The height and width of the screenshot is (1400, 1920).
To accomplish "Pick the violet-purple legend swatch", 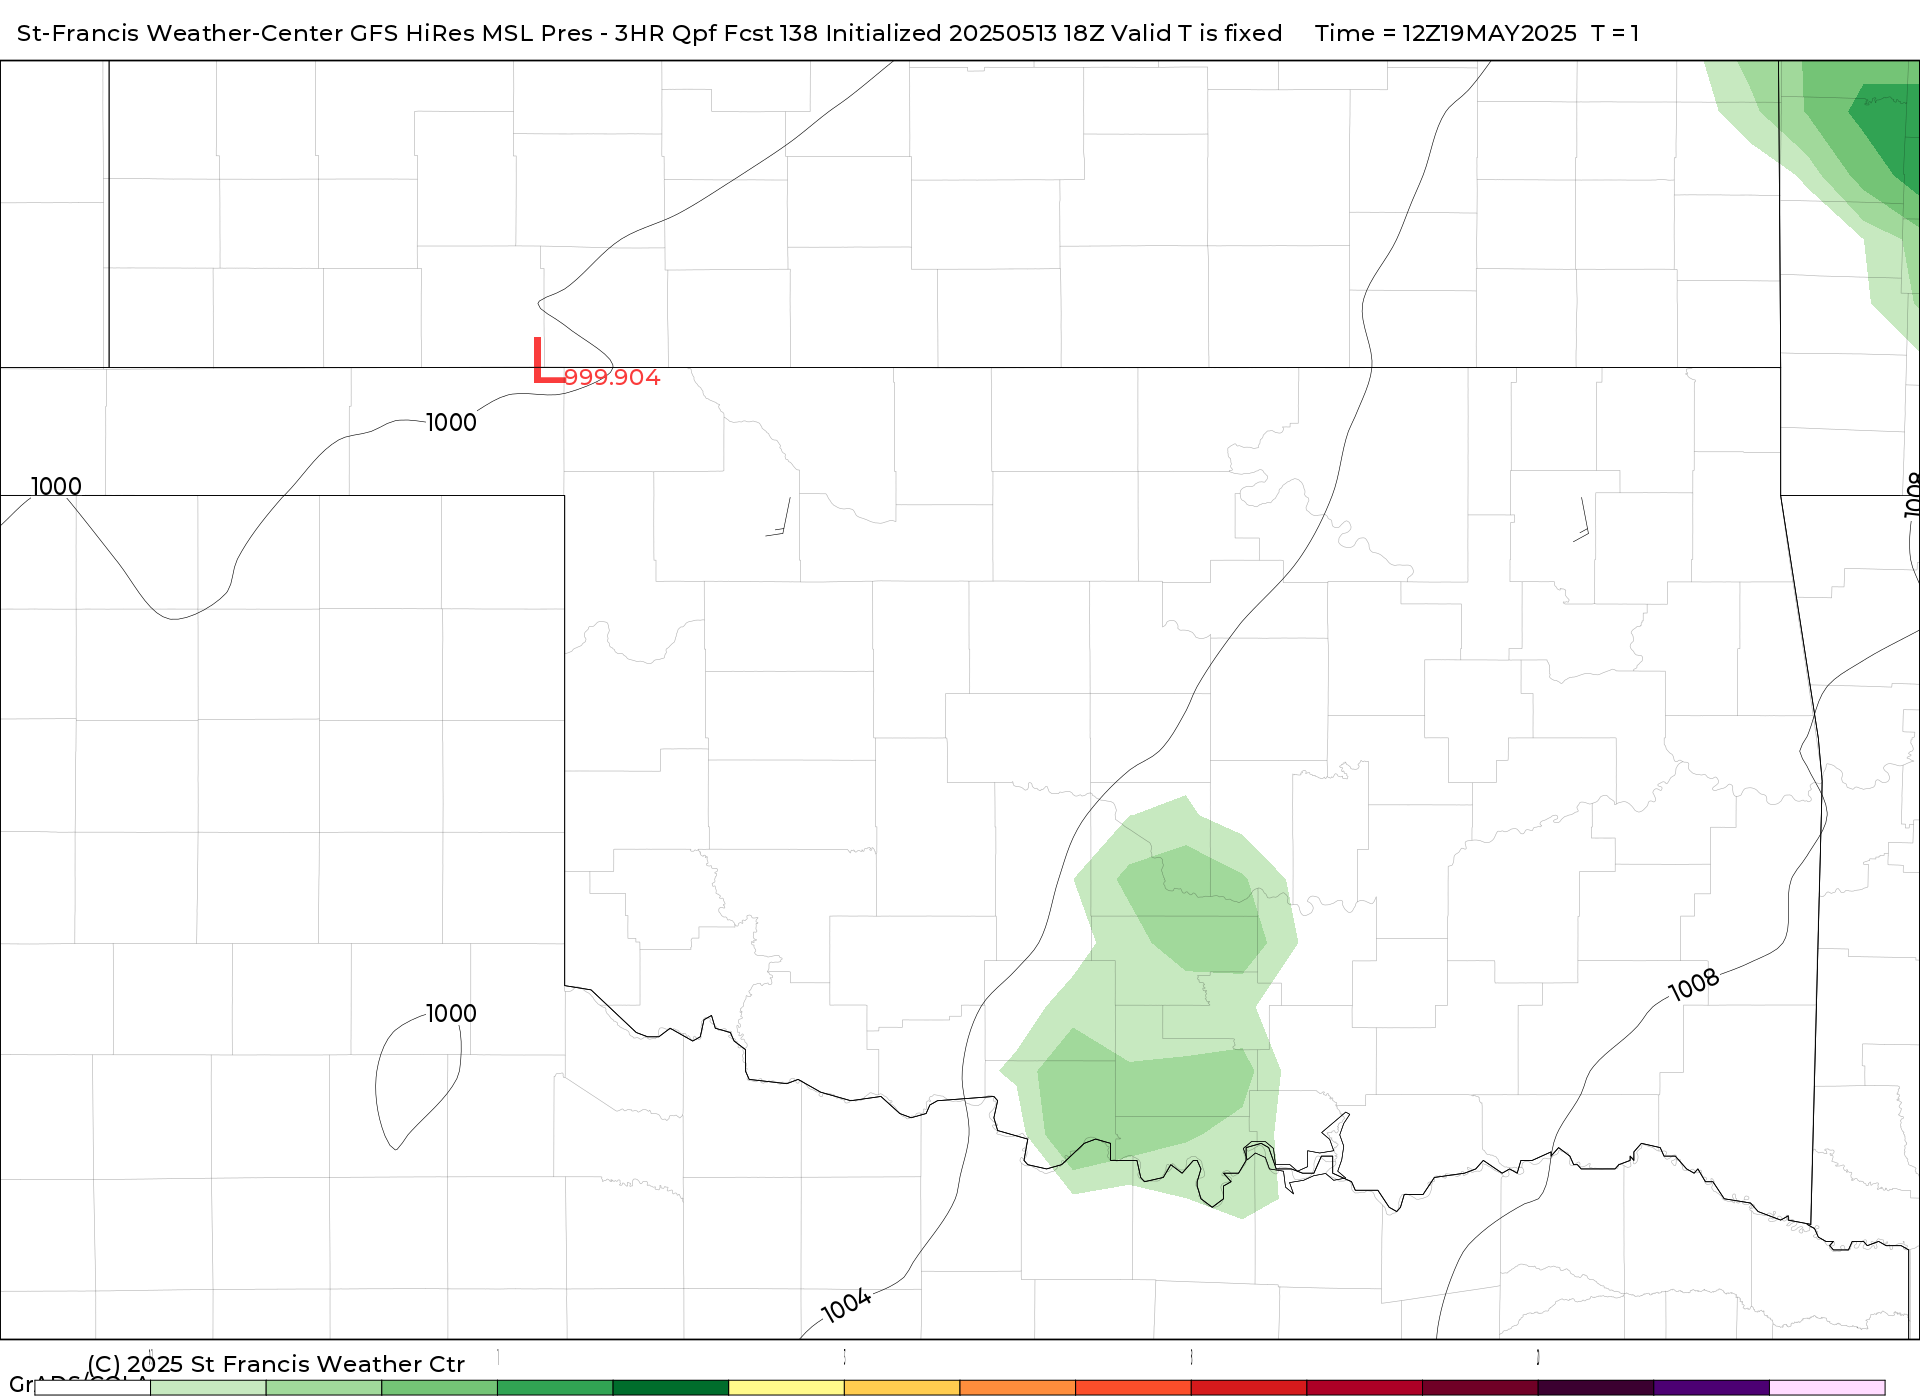I will pyautogui.click(x=1712, y=1388).
